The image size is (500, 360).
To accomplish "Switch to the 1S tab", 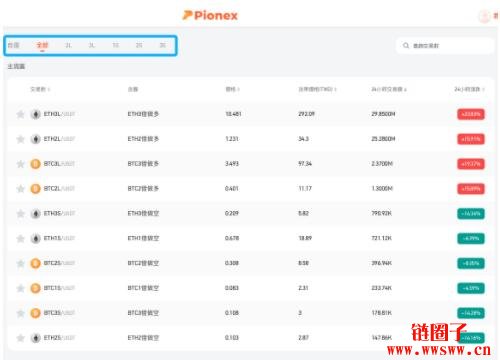I will click(115, 45).
